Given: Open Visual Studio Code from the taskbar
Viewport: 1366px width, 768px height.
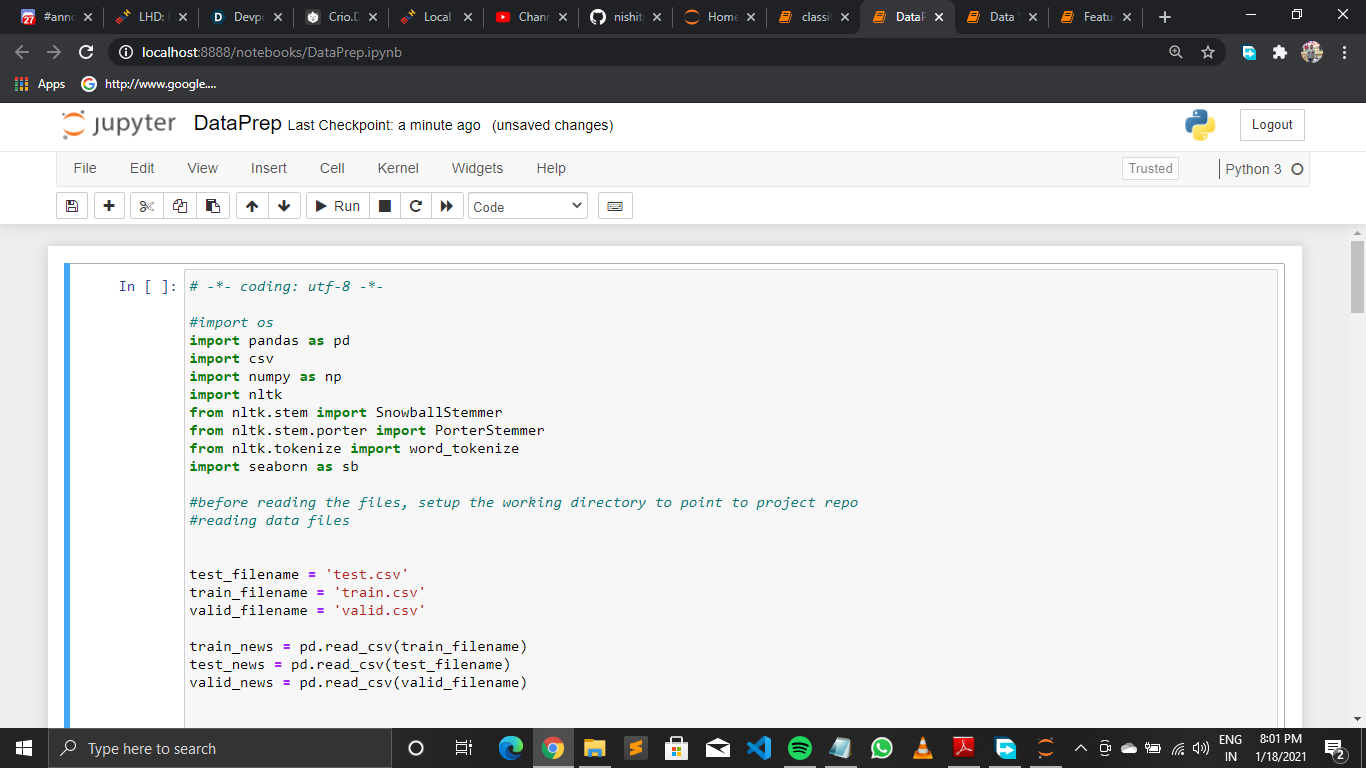Looking at the screenshot, I should pyautogui.click(x=758, y=748).
